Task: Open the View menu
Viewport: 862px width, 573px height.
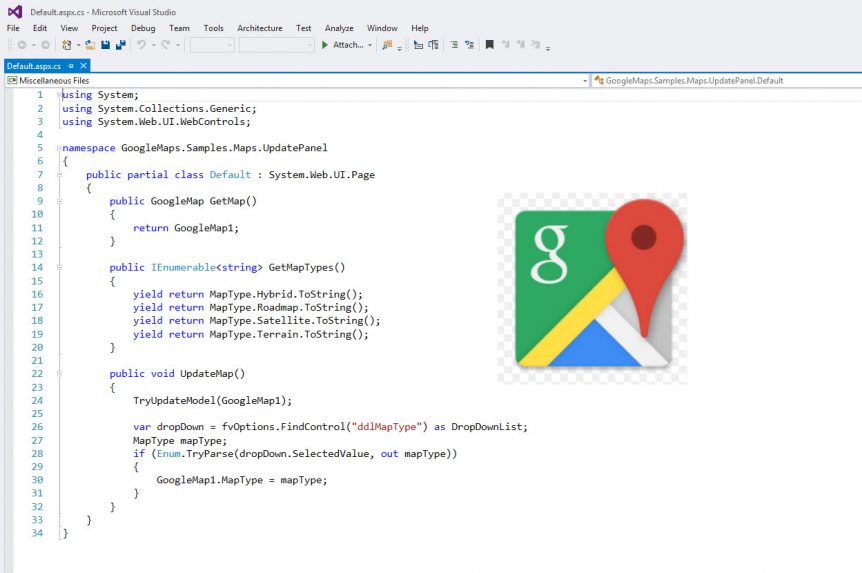Action: [x=69, y=28]
